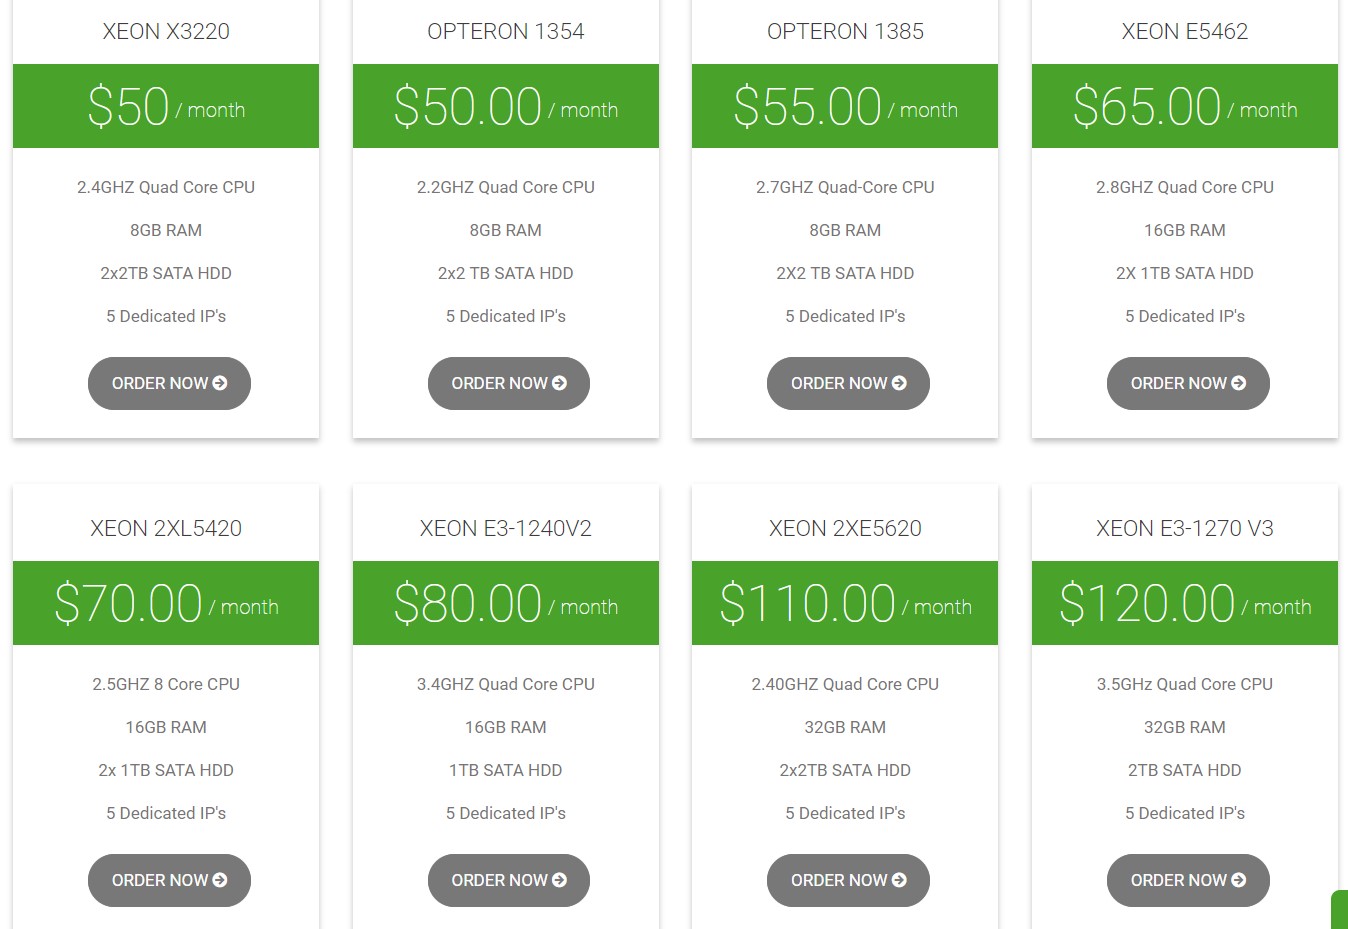This screenshot has height=929, width=1348.
Task: Select the XEON 2XE5620 plan heading
Action: [845, 528]
